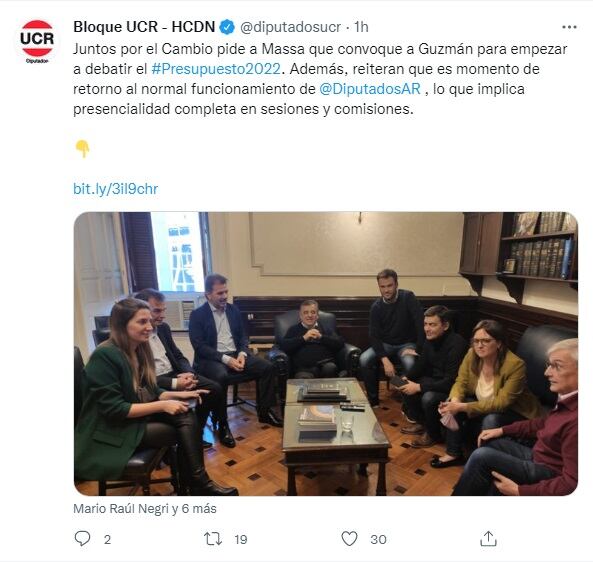Open the three-dot more options menu
This screenshot has width=593, height=562.
(x=569, y=27)
